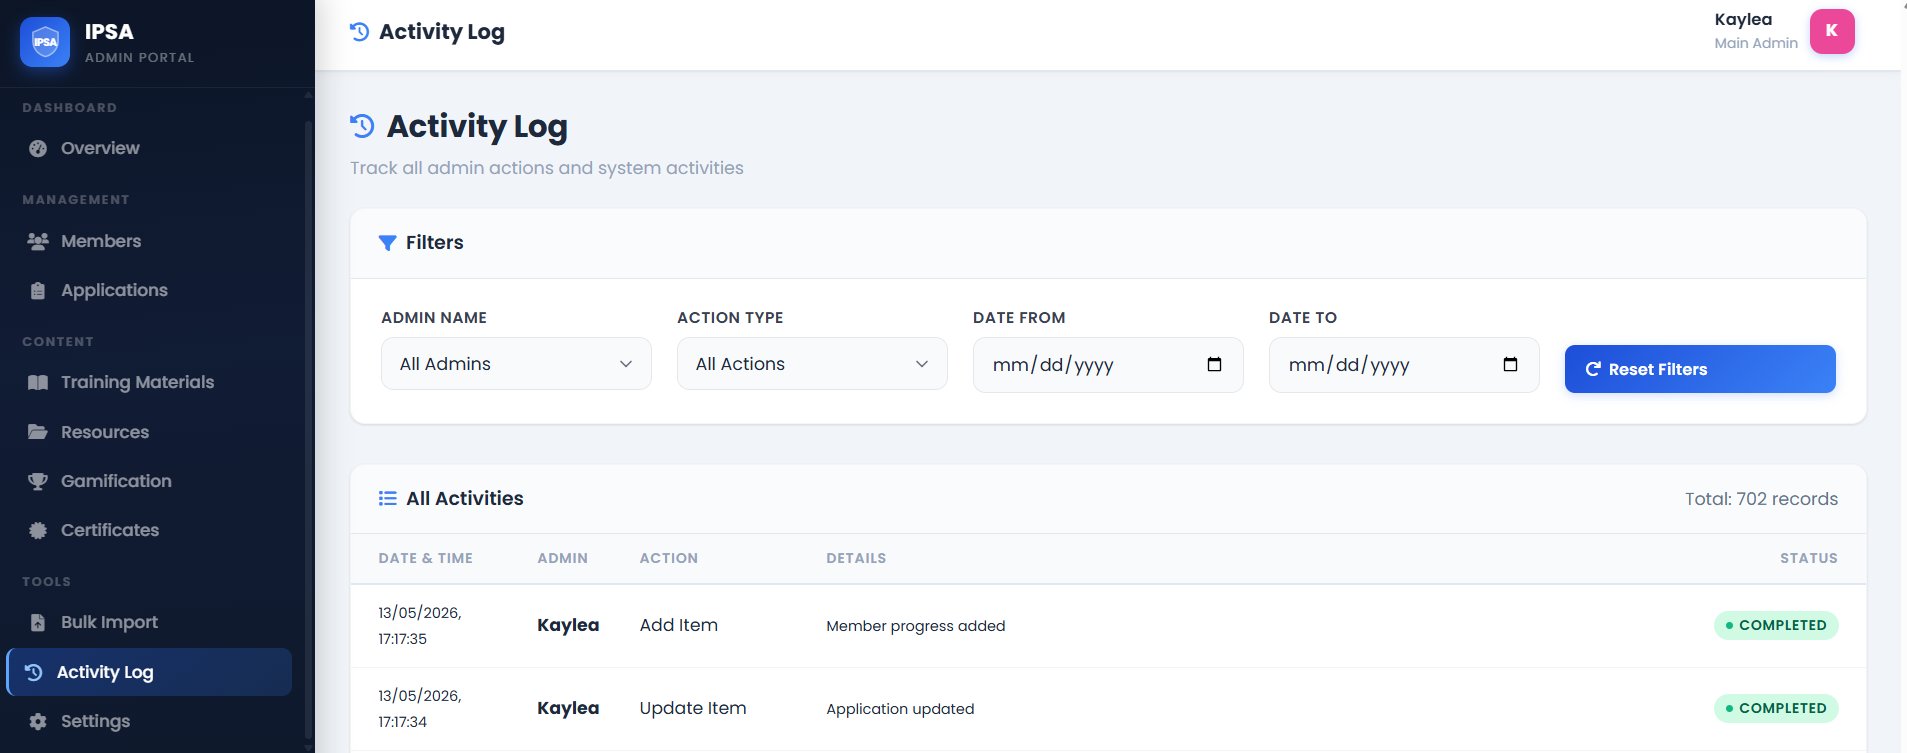Image resolution: width=1907 pixels, height=753 pixels.
Task: Open Resources in the sidebar
Action: click(150, 432)
